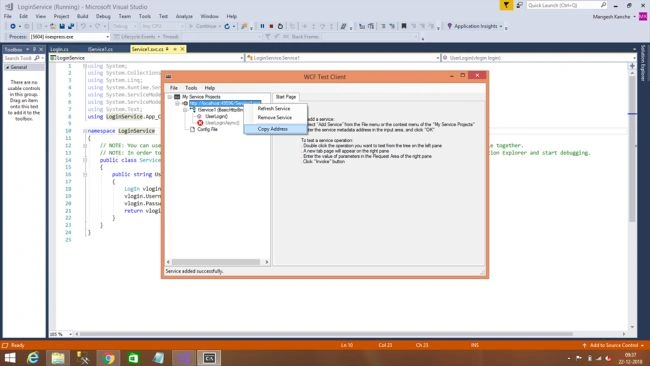Open File menu in WCF Test Client
650x366 pixels.
[x=174, y=88]
